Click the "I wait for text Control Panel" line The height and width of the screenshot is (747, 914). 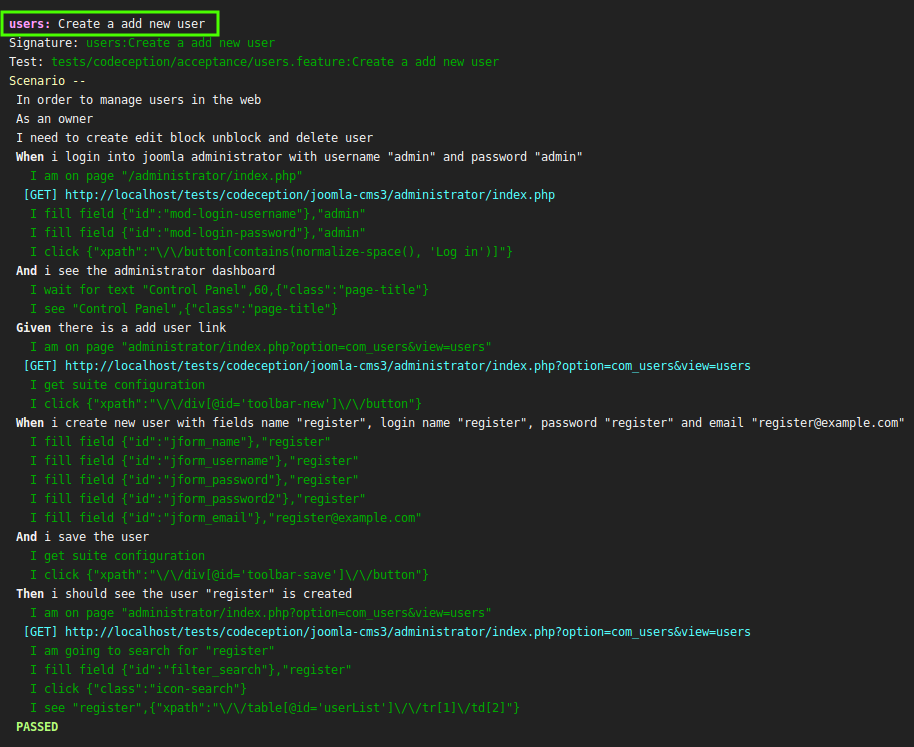(x=229, y=290)
